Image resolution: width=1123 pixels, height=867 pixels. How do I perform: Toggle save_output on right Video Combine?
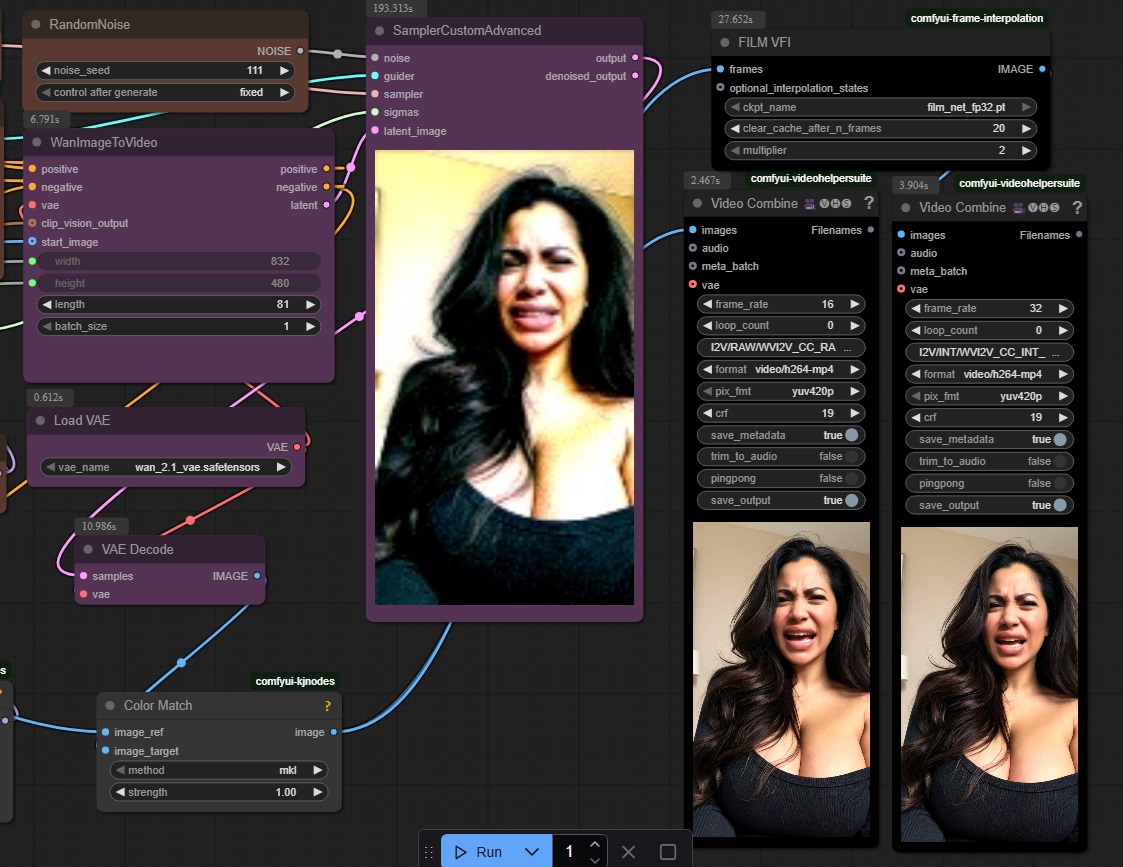989,505
